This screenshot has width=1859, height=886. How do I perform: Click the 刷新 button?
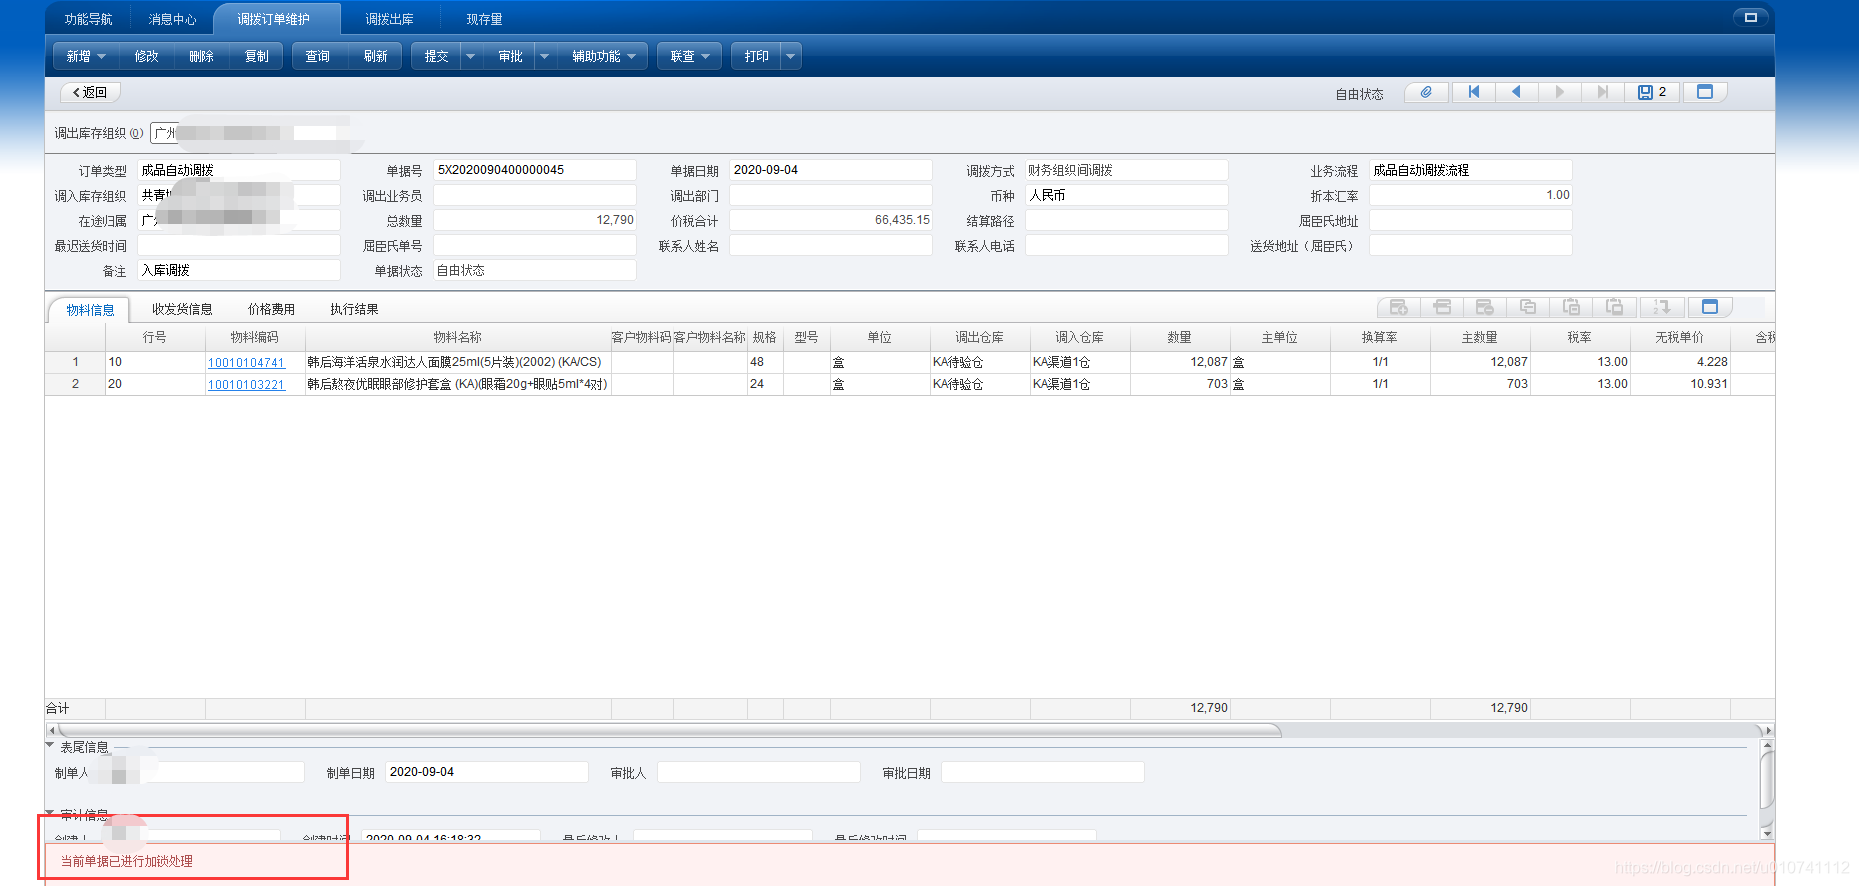pyautogui.click(x=375, y=57)
